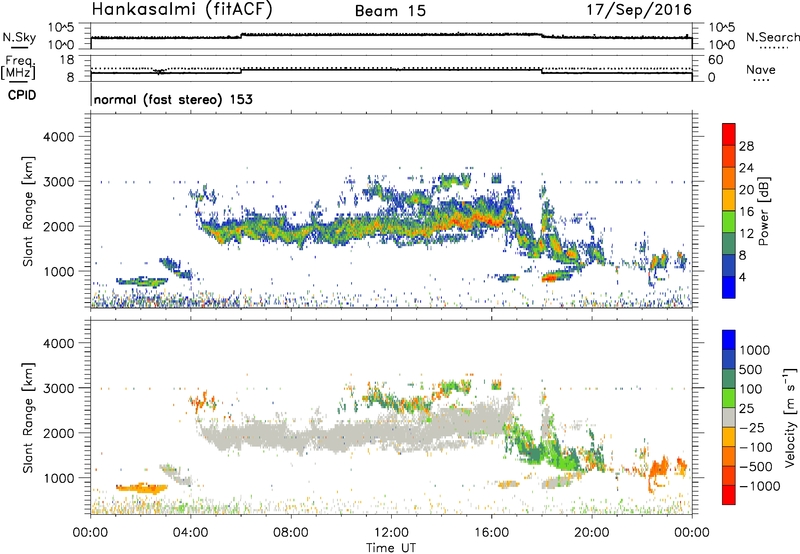Select the N.Search legend label
The height and width of the screenshot is (554, 800).
click(x=772, y=37)
